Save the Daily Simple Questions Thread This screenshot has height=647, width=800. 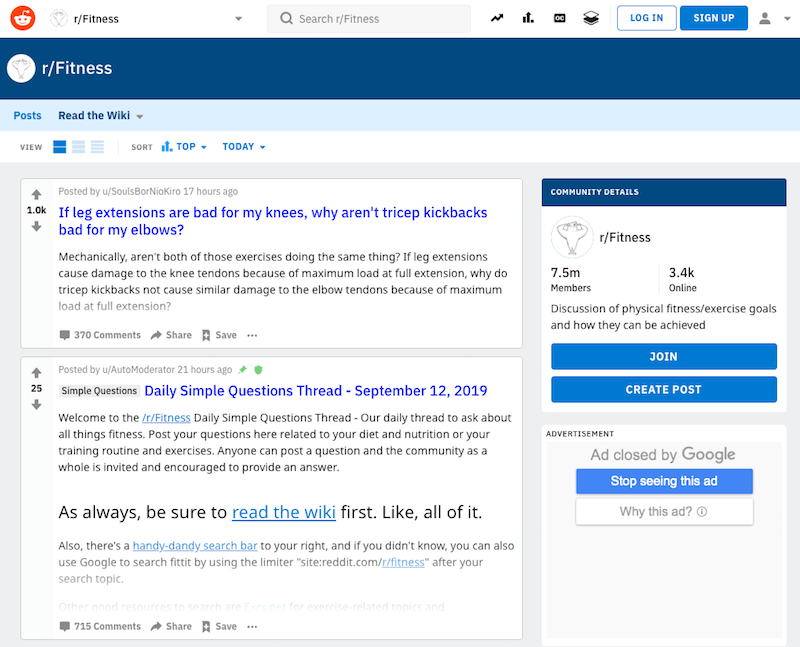tap(219, 626)
